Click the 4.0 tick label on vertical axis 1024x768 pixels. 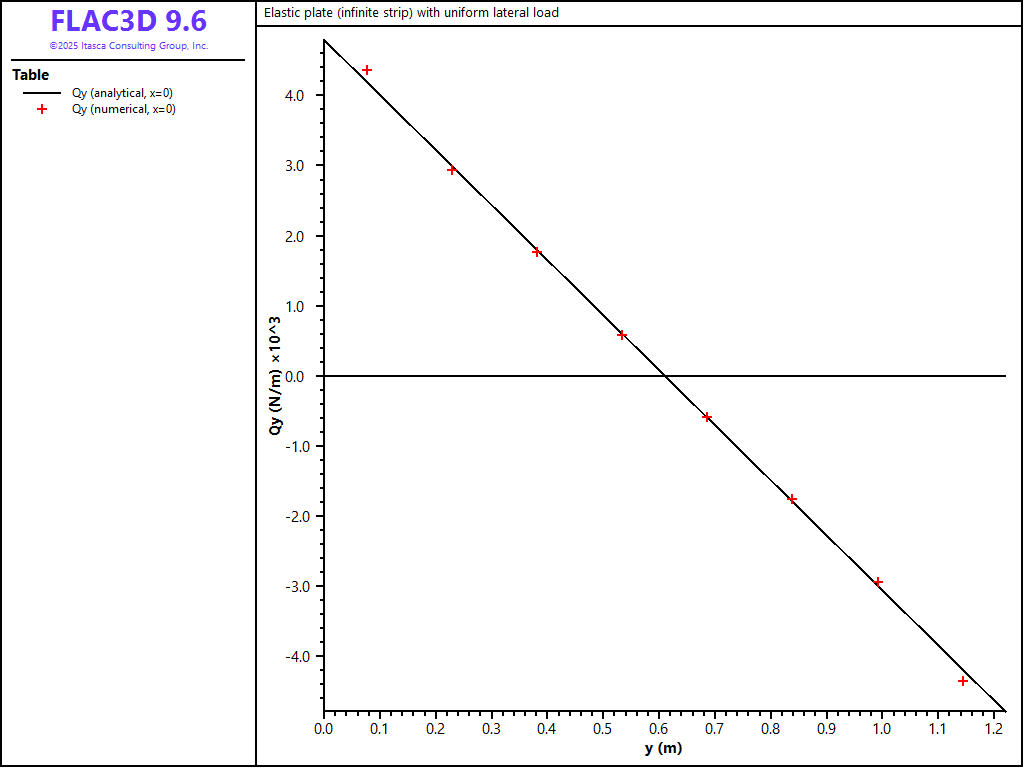[x=294, y=96]
